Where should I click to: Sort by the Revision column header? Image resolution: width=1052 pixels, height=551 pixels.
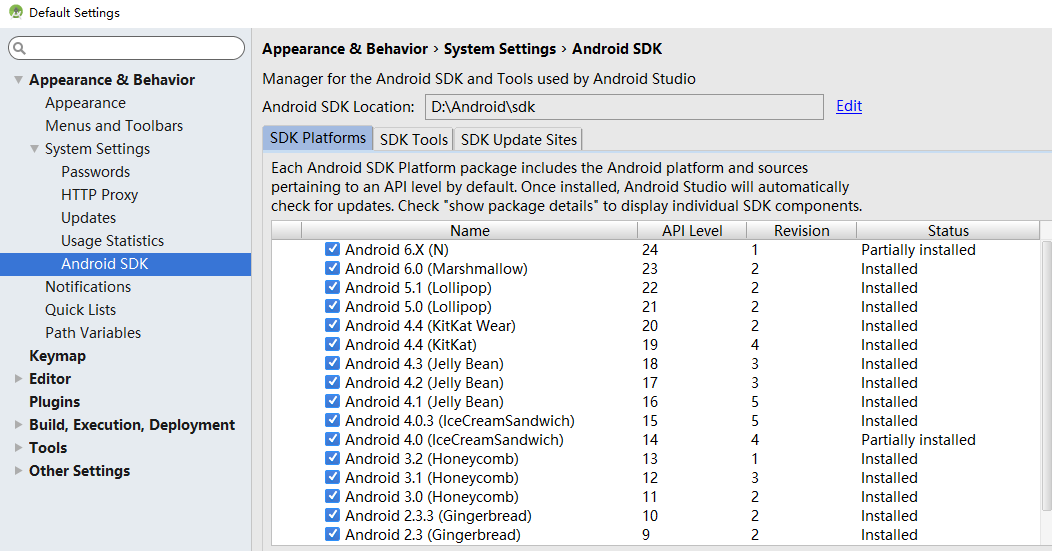[802, 230]
